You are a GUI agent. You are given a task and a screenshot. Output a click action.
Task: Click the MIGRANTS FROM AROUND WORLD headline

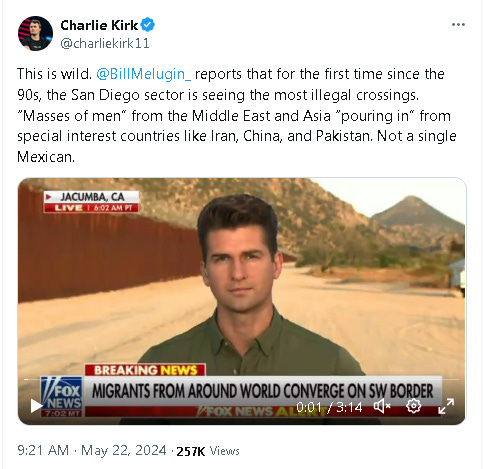pos(262,391)
